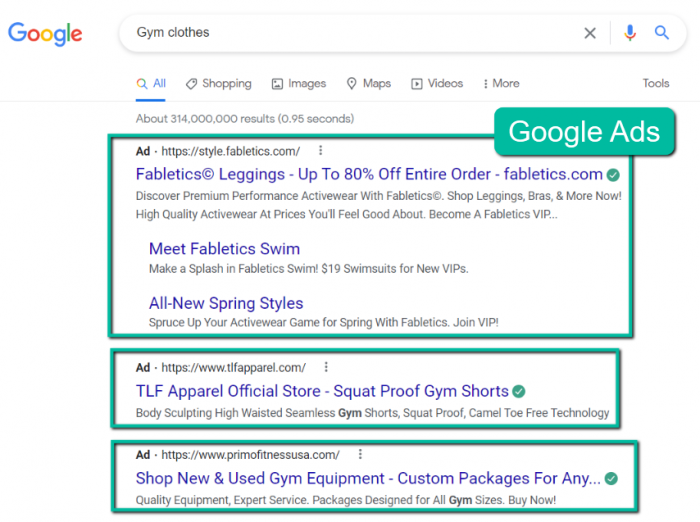Click the Spruce Up Your Activewear Game text
Image resolution: width=700 pixels, height=522 pixels.
pos(324,322)
